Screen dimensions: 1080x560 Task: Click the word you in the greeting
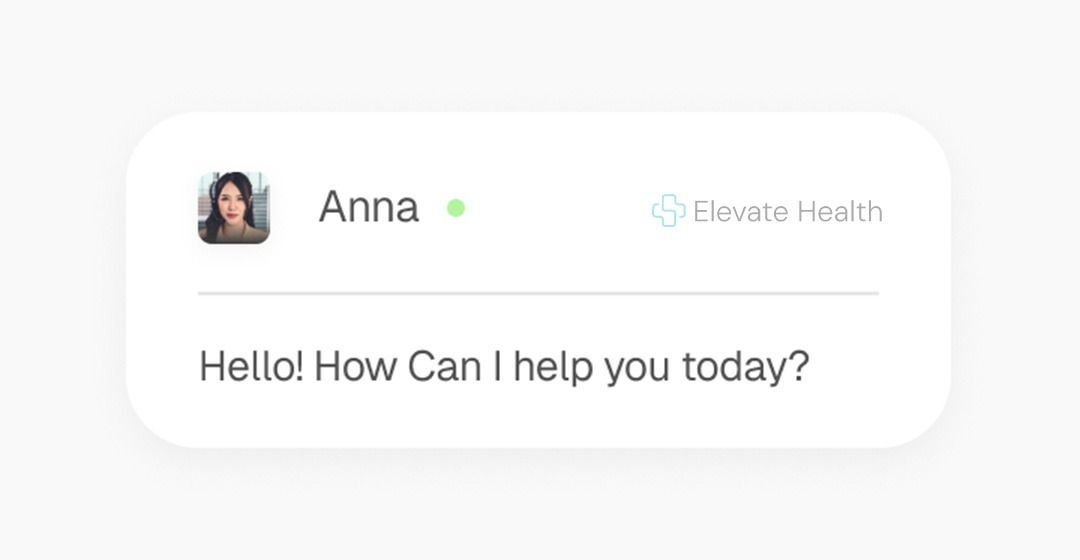tap(637, 370)
